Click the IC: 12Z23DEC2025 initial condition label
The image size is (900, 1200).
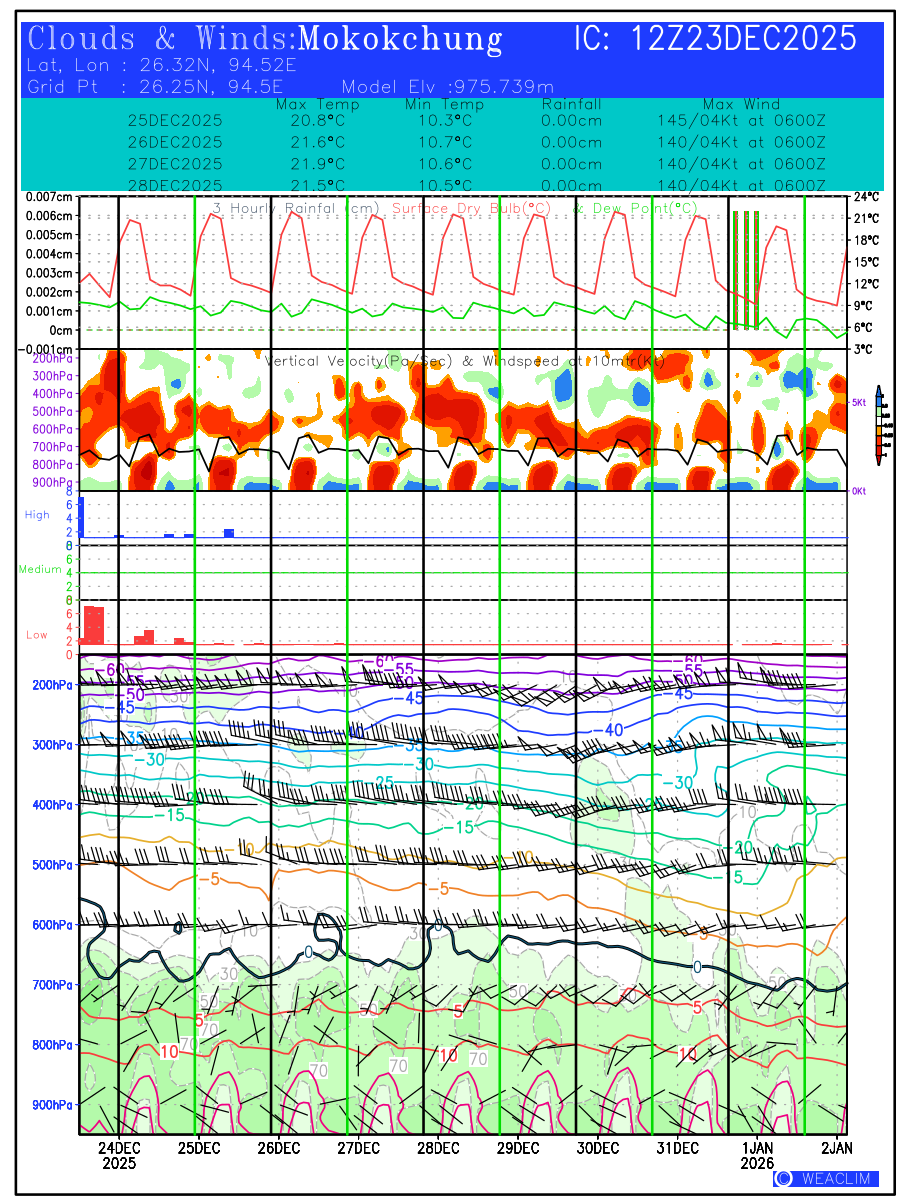click(715, 39)
